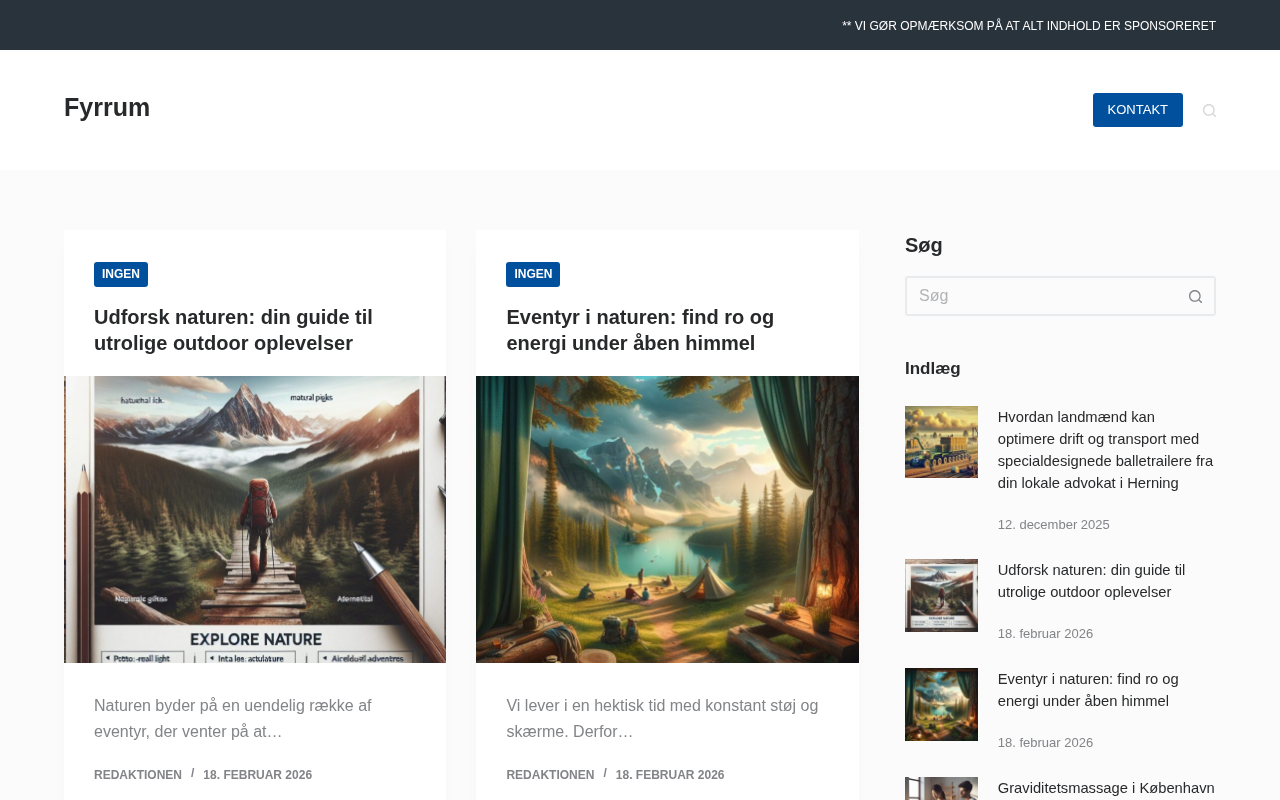1280x800 pixels.
Task: Click '18. FEBRUAR 2026' on Eventyr i naturen card
Action: [x=670, y=775]
